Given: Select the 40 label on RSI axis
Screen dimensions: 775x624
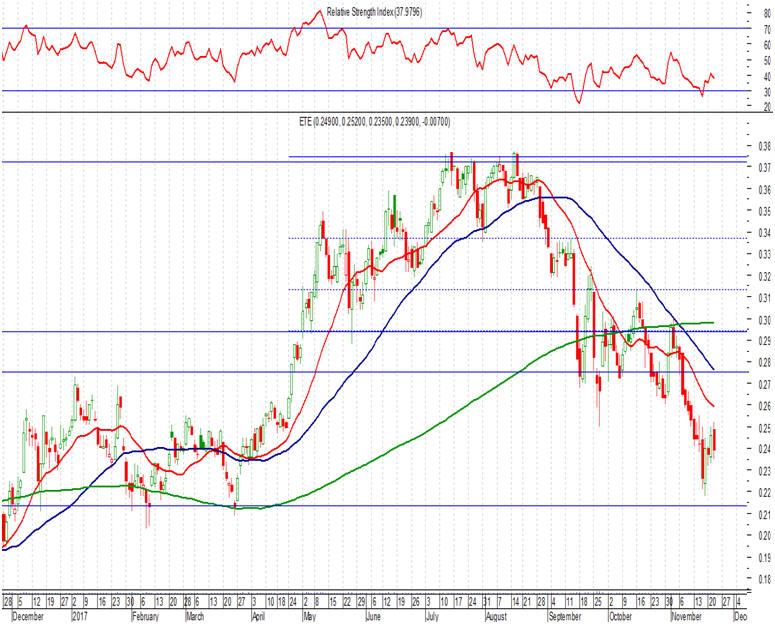Looking at the screenshot, I should pyautogui.click(x=767, y=76).
